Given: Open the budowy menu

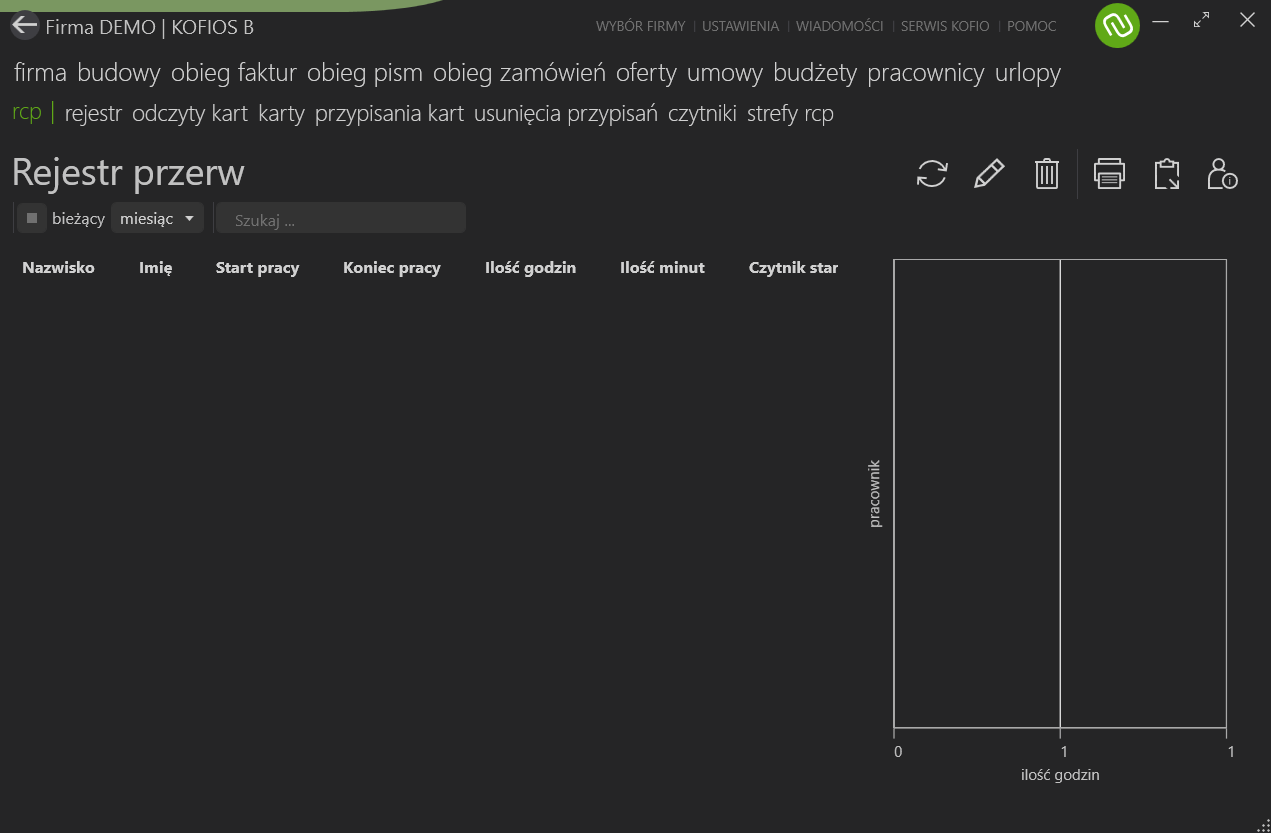Looking at the screenshot, I should click(118, 73).
